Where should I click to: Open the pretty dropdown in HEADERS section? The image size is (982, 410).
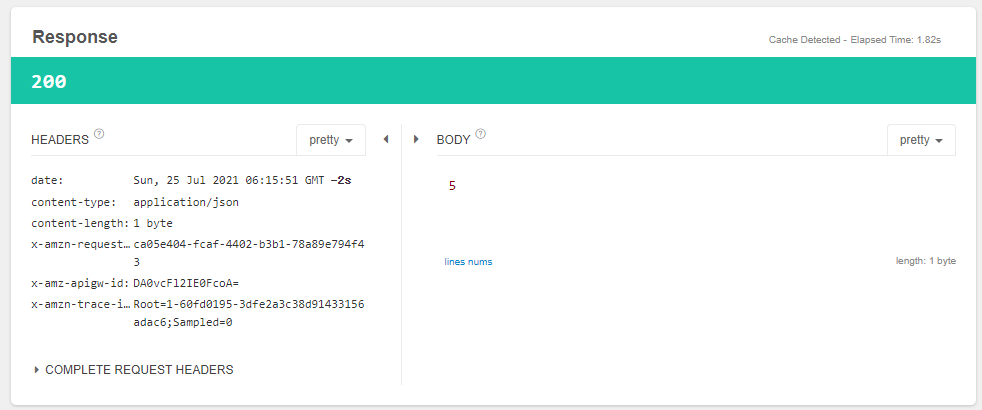click(x=331, y=140)
